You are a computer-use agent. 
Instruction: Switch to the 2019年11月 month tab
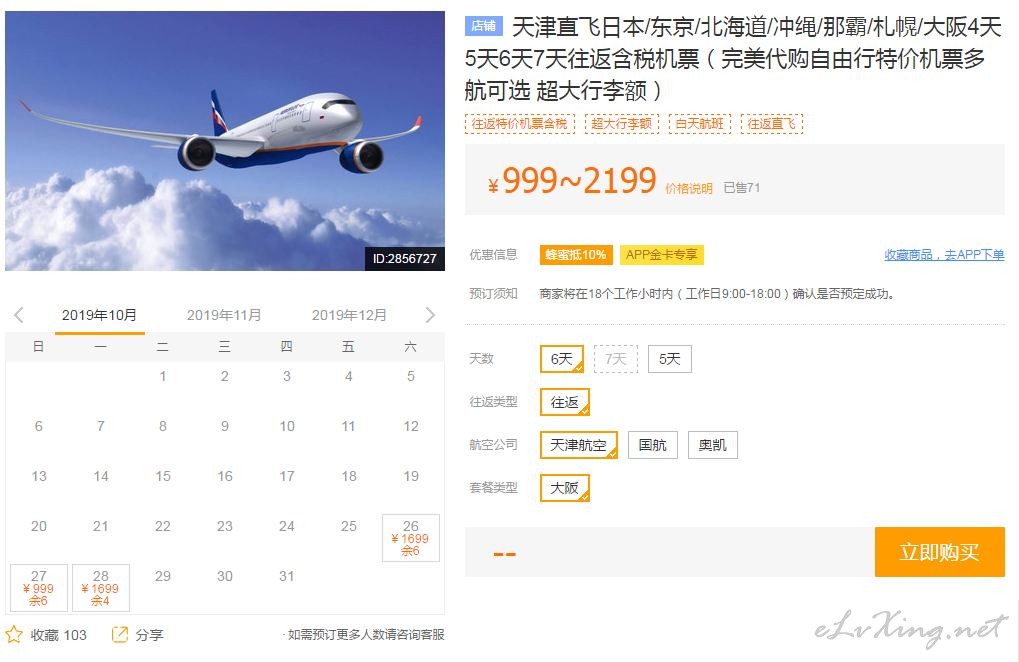[x=224, y=315]
